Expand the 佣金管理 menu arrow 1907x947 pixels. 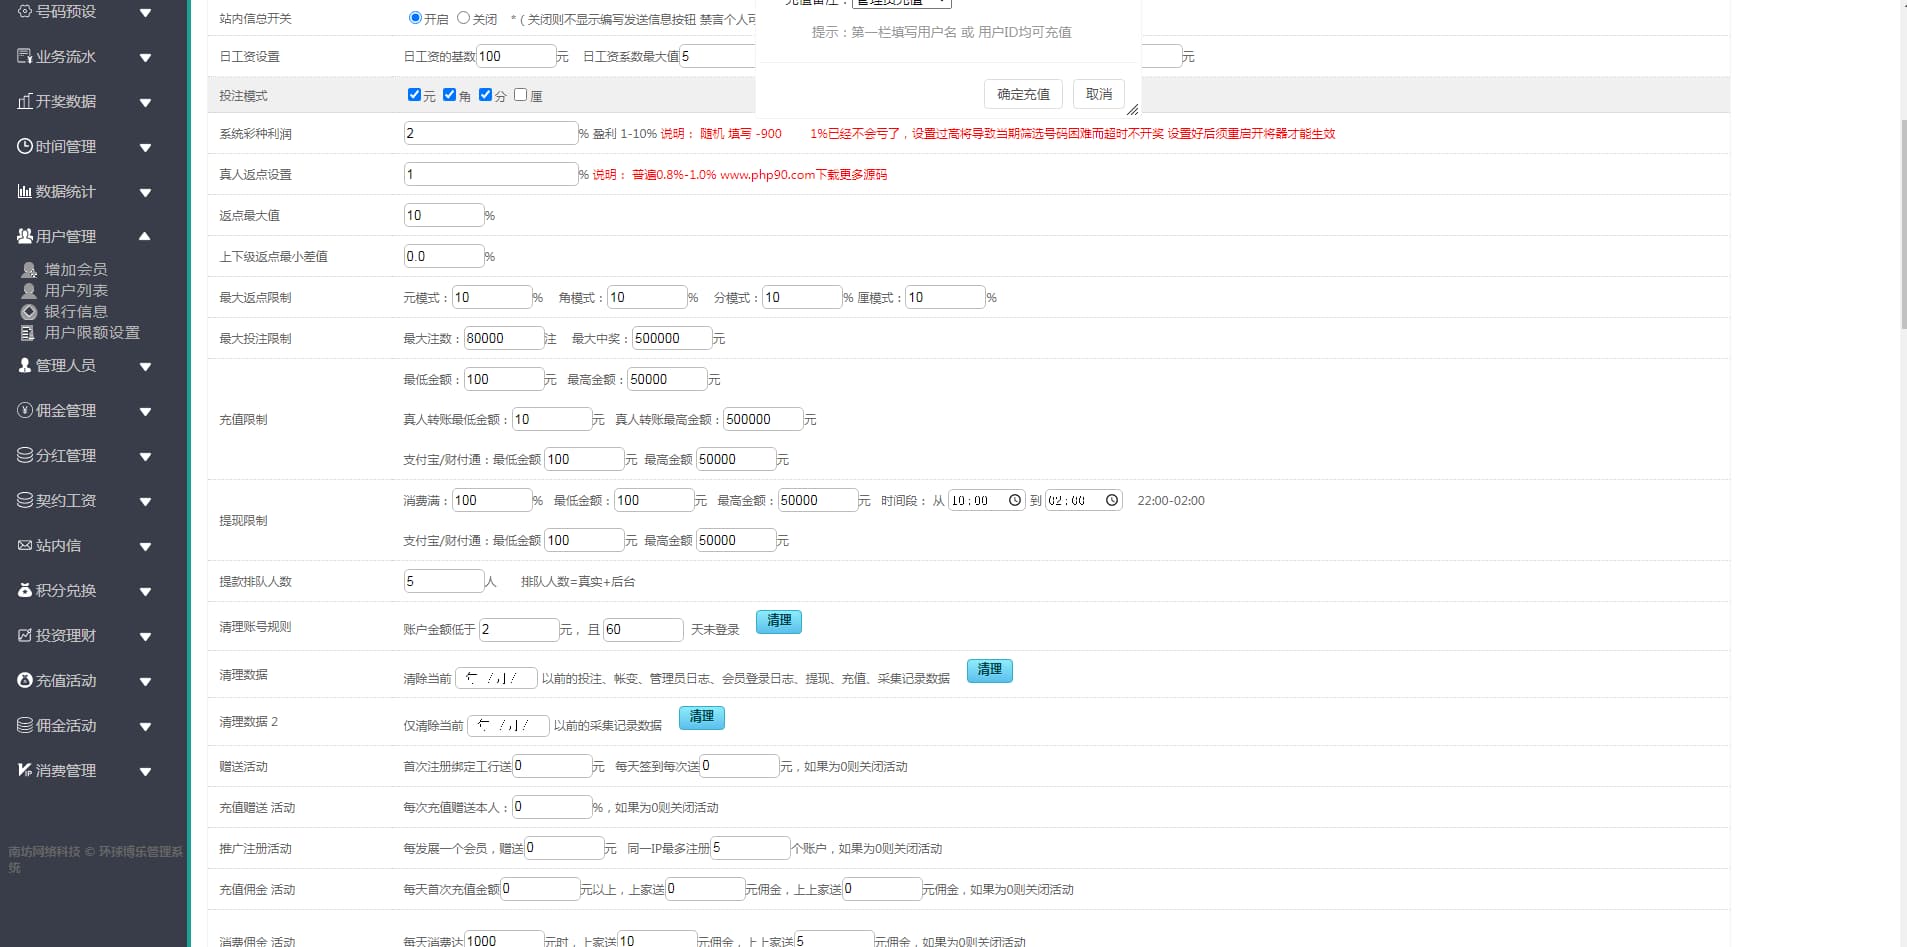pyautogui.click(x=145, y=411)
